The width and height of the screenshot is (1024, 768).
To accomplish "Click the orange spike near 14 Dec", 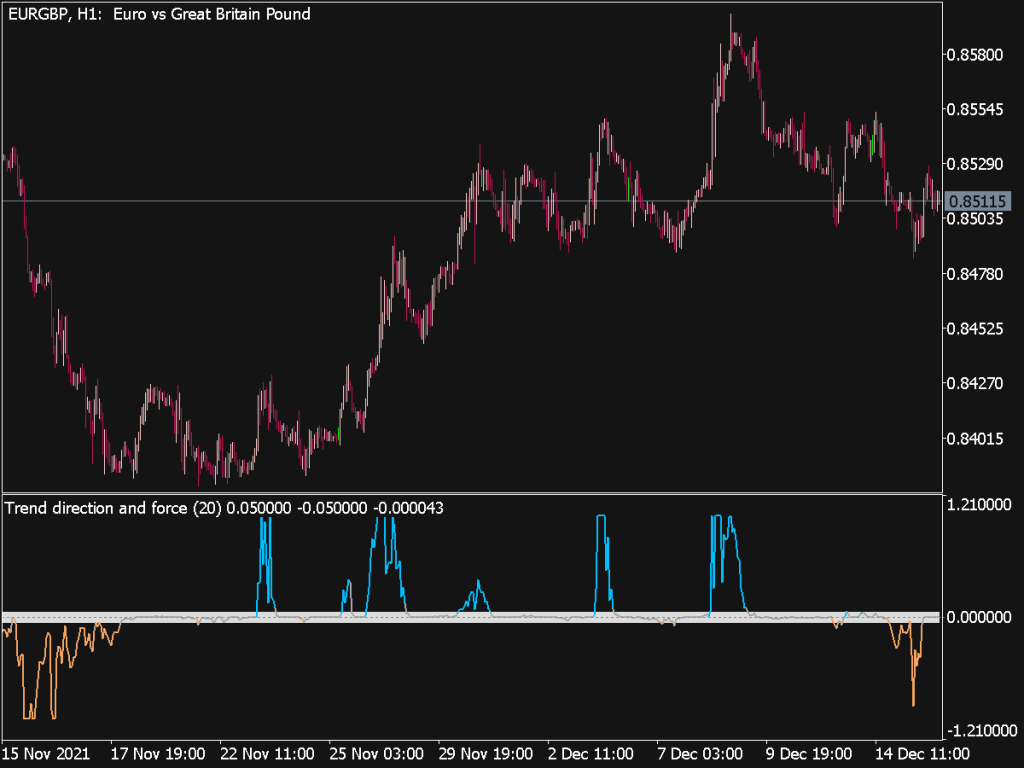I will click(x=914, y=678).
